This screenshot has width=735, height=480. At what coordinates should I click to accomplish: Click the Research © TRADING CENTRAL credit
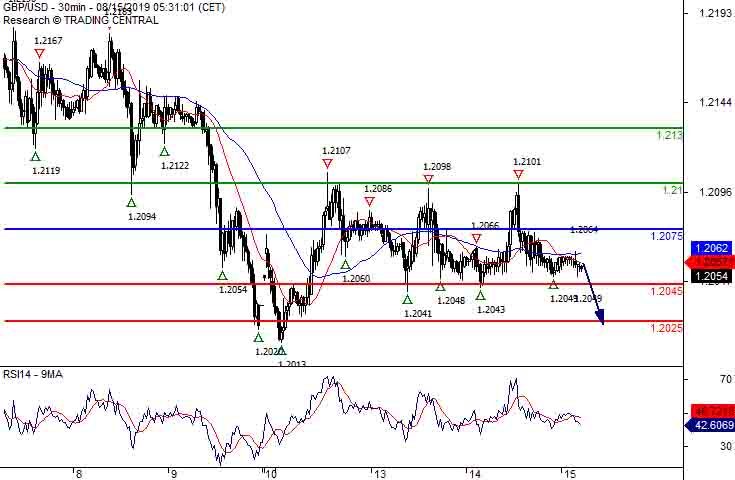click(81, 20)
